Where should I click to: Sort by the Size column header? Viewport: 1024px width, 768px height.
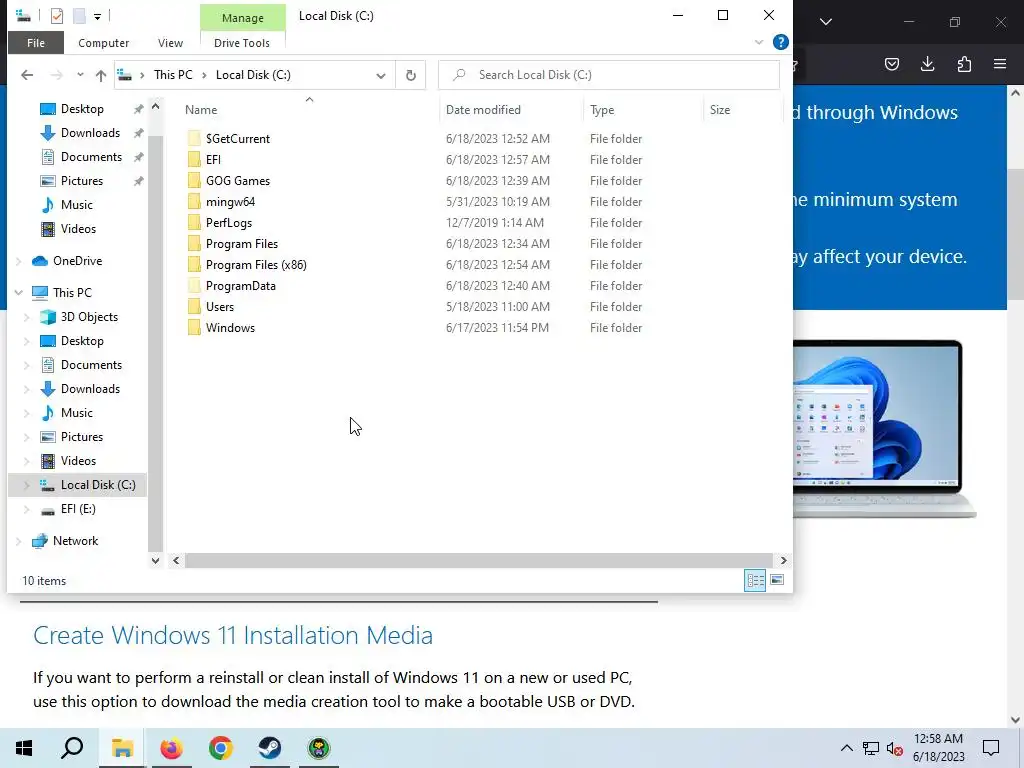coord(720,110)
